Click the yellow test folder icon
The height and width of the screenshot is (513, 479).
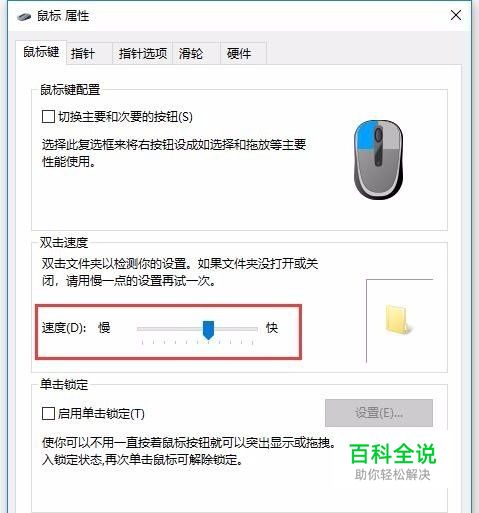point(398,319)
